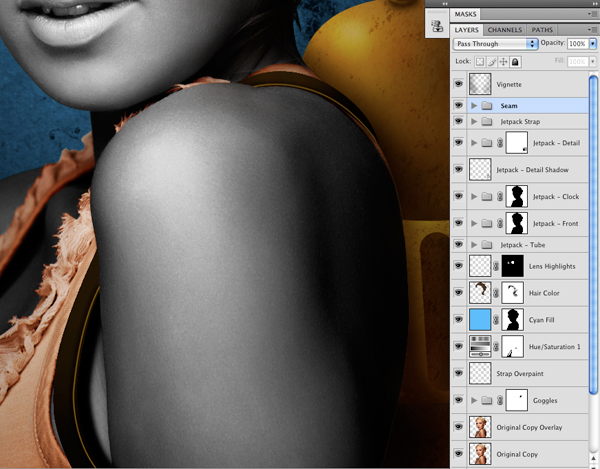Expand the Jetpack – Front group
This screenshot has width=600, height=469.
474,223
